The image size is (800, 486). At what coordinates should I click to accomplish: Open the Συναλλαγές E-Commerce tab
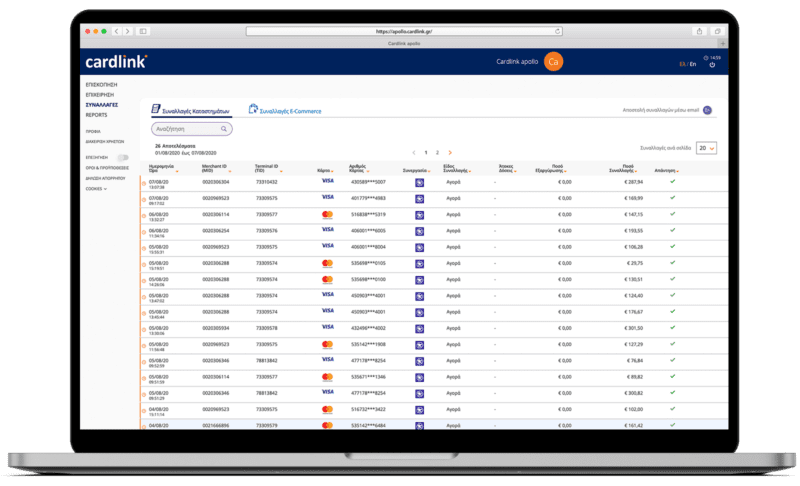(285, 110)
